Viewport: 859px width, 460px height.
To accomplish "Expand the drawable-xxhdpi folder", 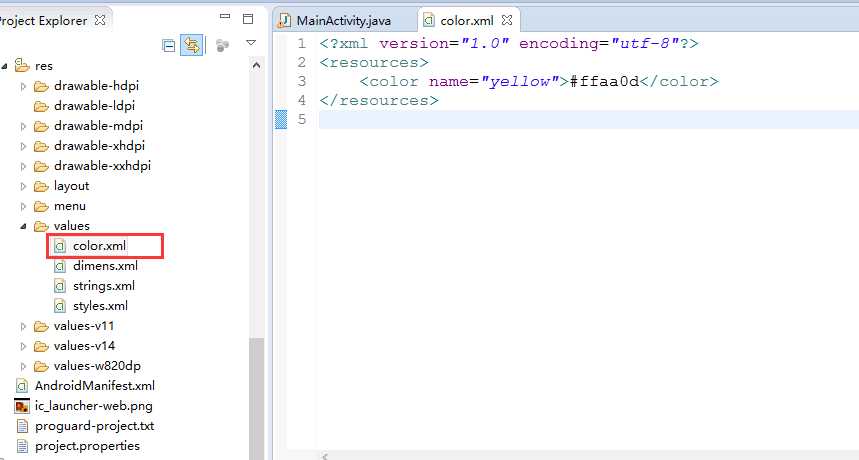I will click(23, 166).
